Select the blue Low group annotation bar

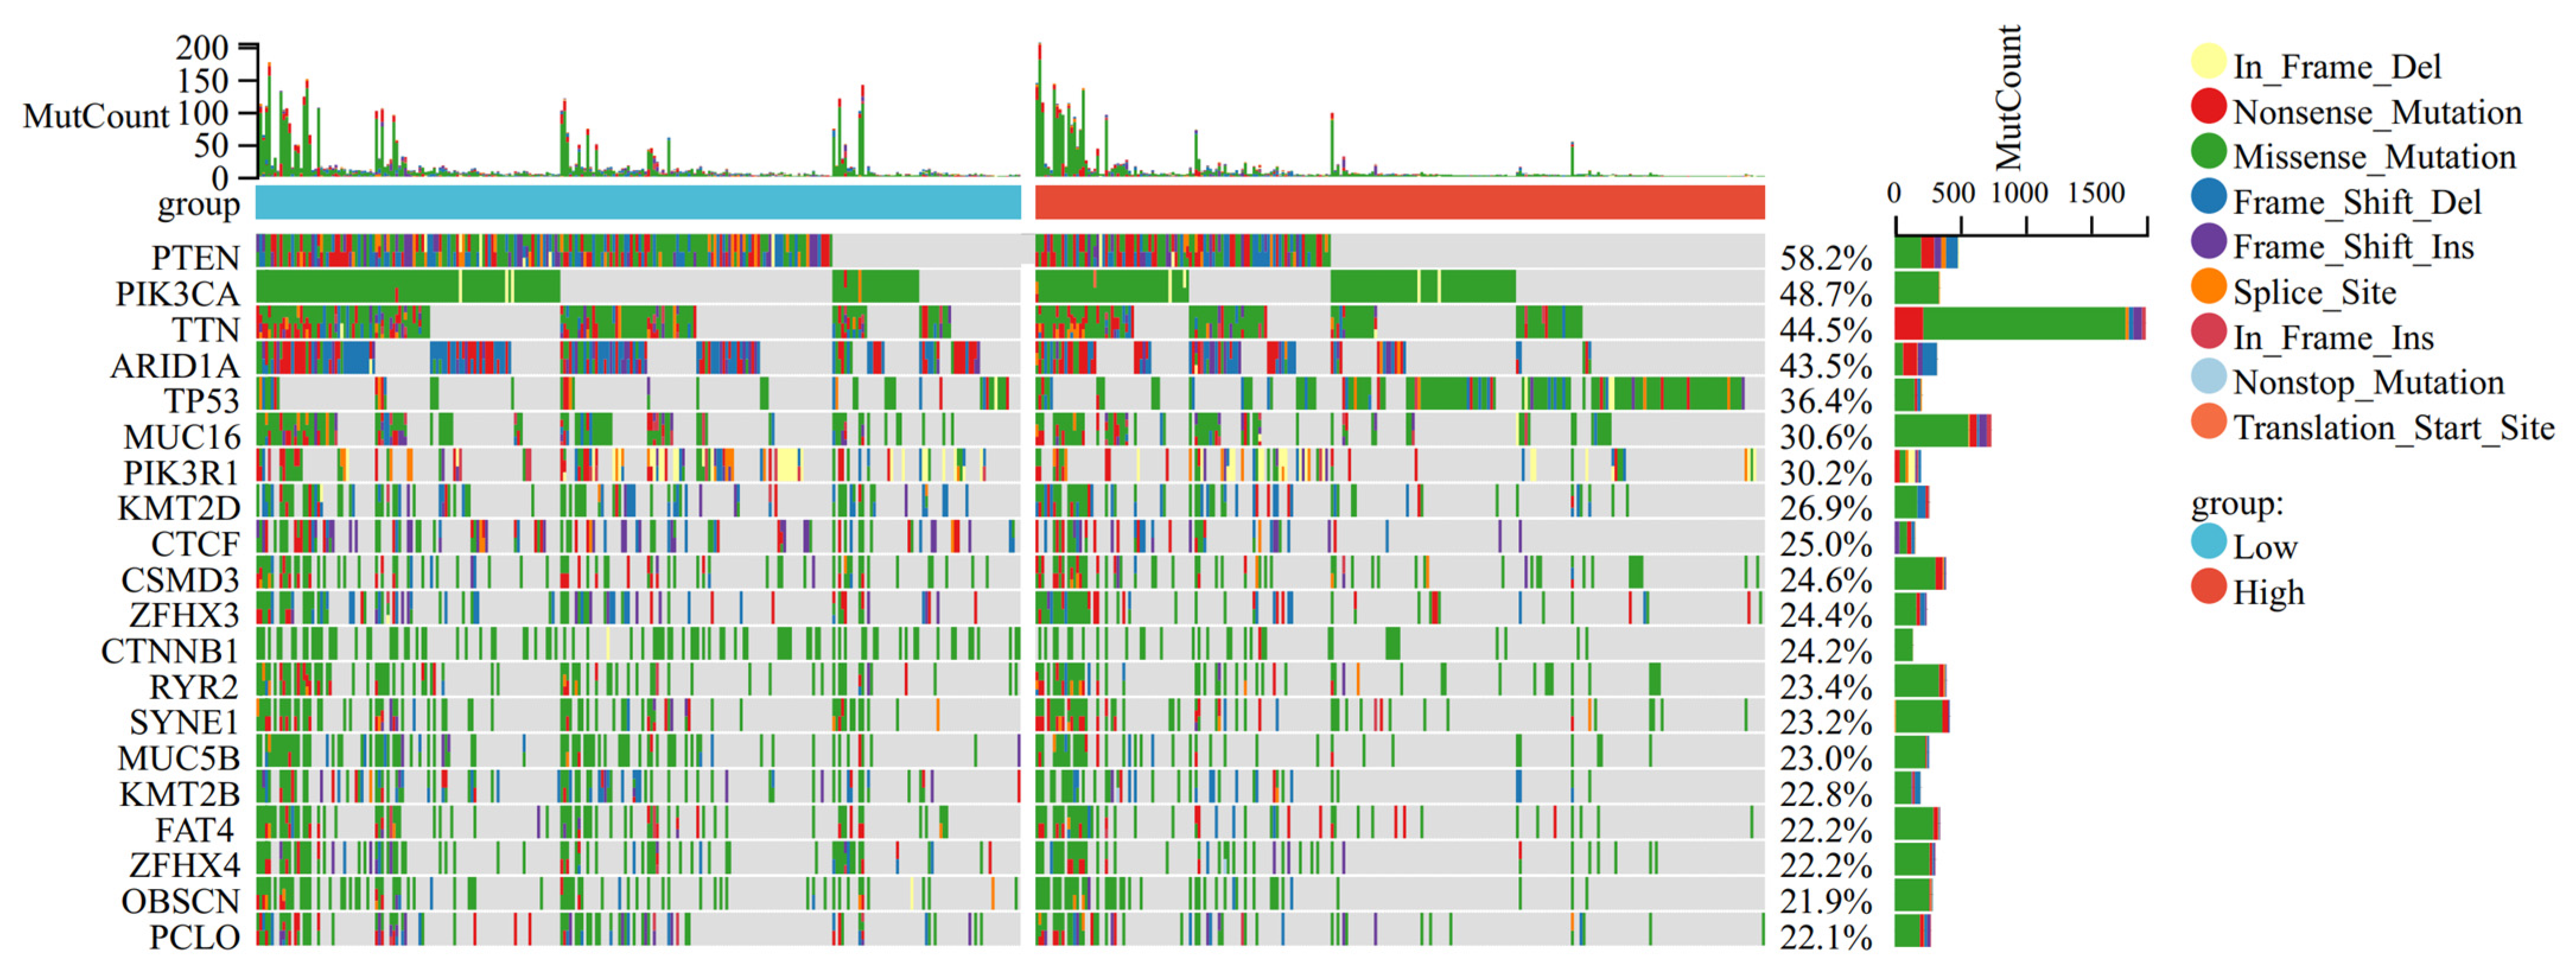638,202
